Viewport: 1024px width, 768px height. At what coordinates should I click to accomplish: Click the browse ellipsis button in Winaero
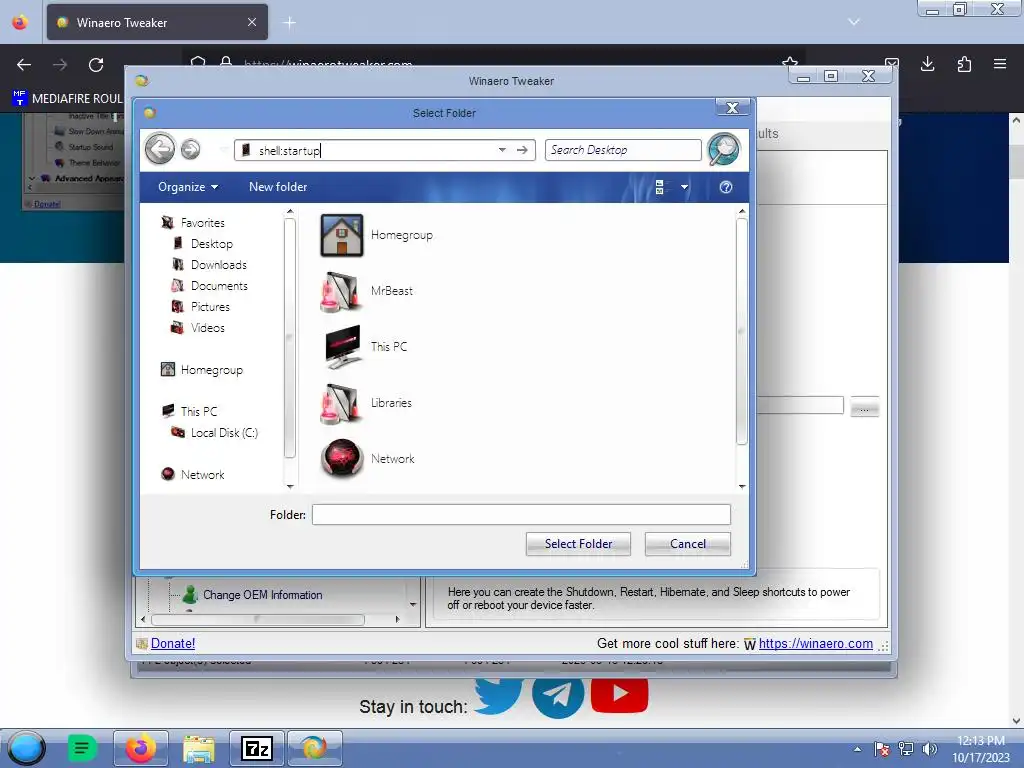tap(865, 407)
